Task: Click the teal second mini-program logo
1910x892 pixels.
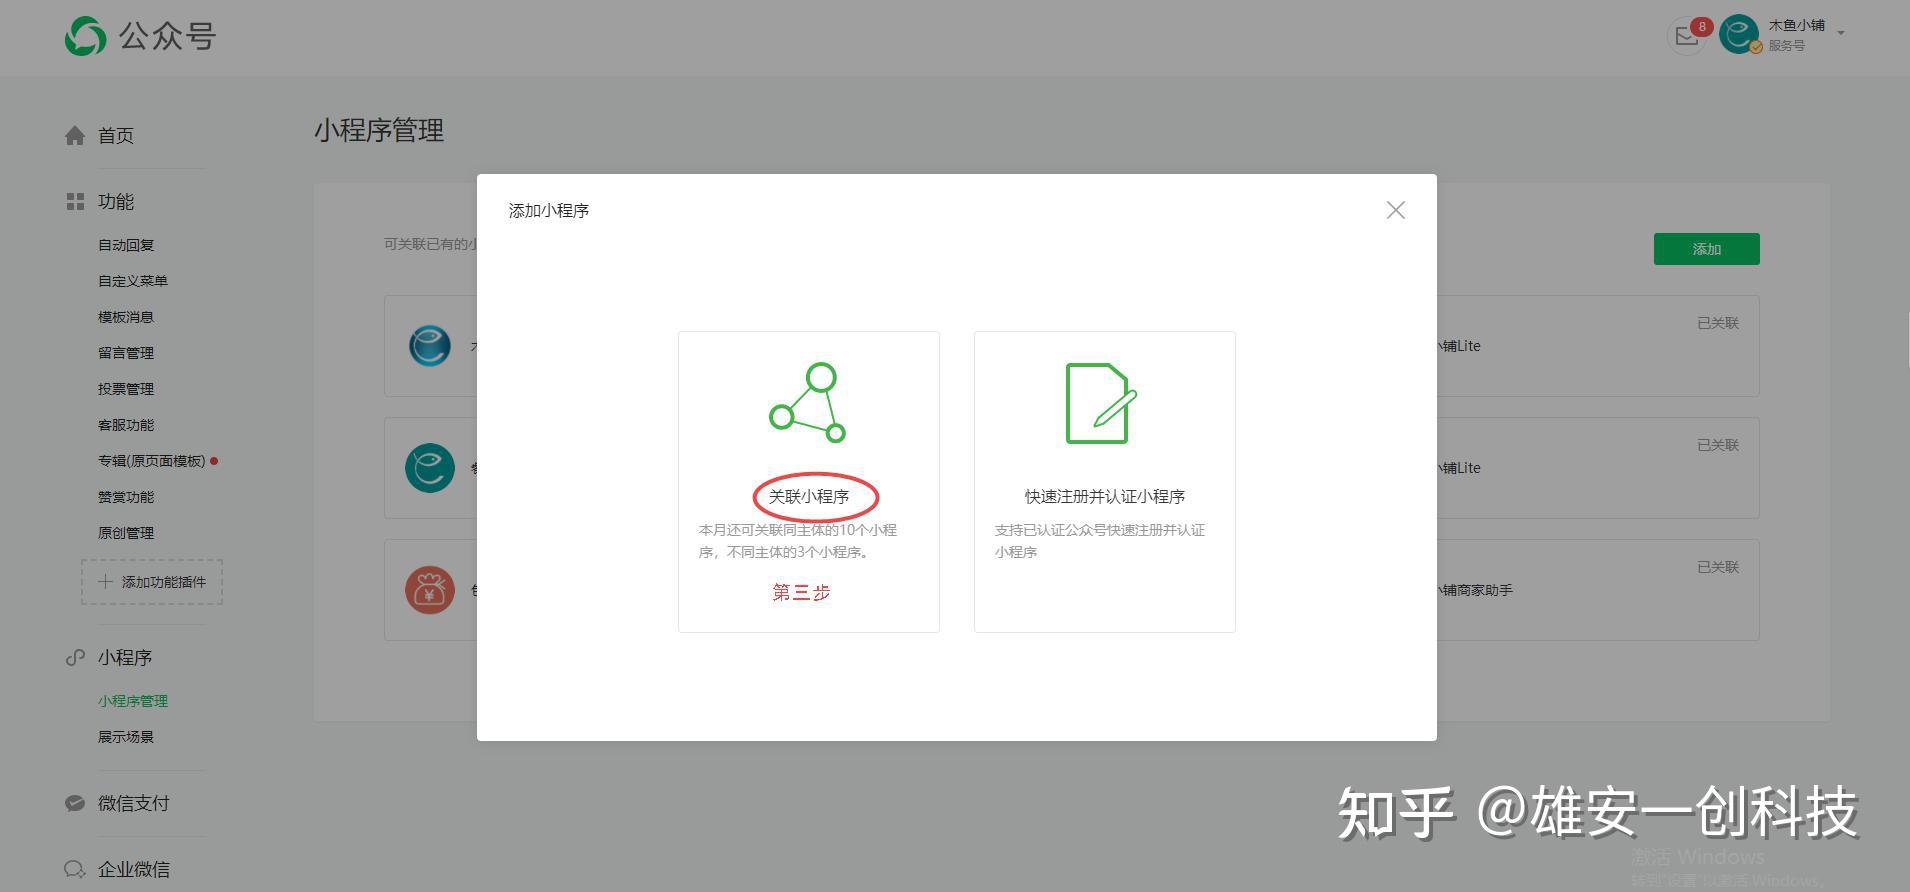Action: pyautogui.click(x=430, y=468)
